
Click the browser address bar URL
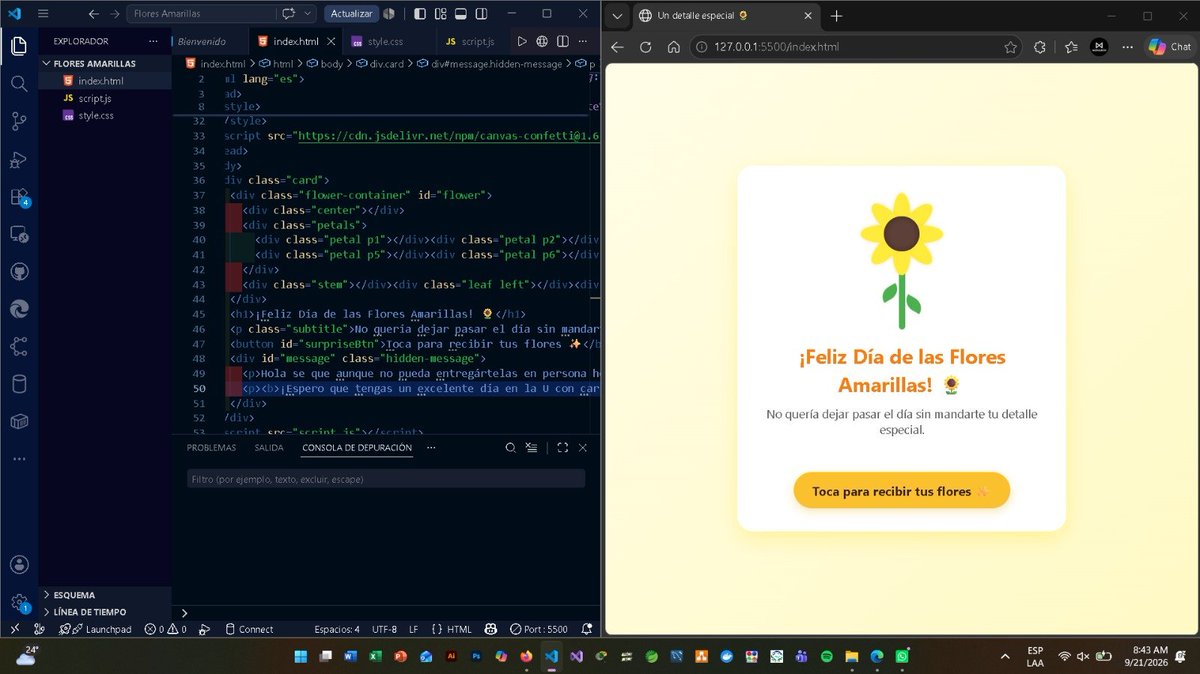pyautogui.click(x=777, y=47)
